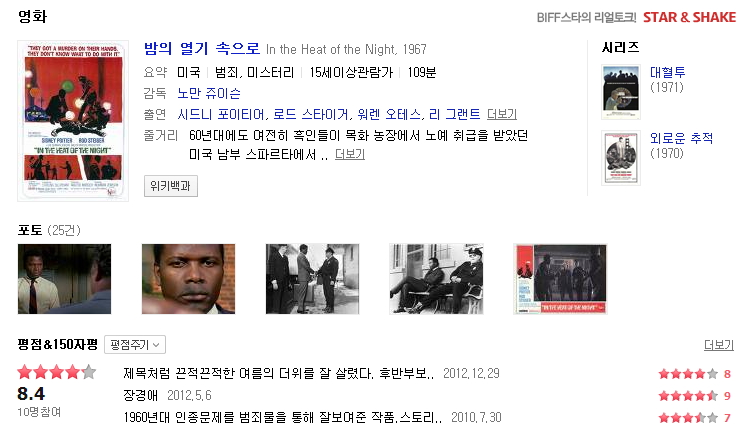Expand the plot summary with 더보기
The width and height of the screenshot is (751, 442).
350,154
